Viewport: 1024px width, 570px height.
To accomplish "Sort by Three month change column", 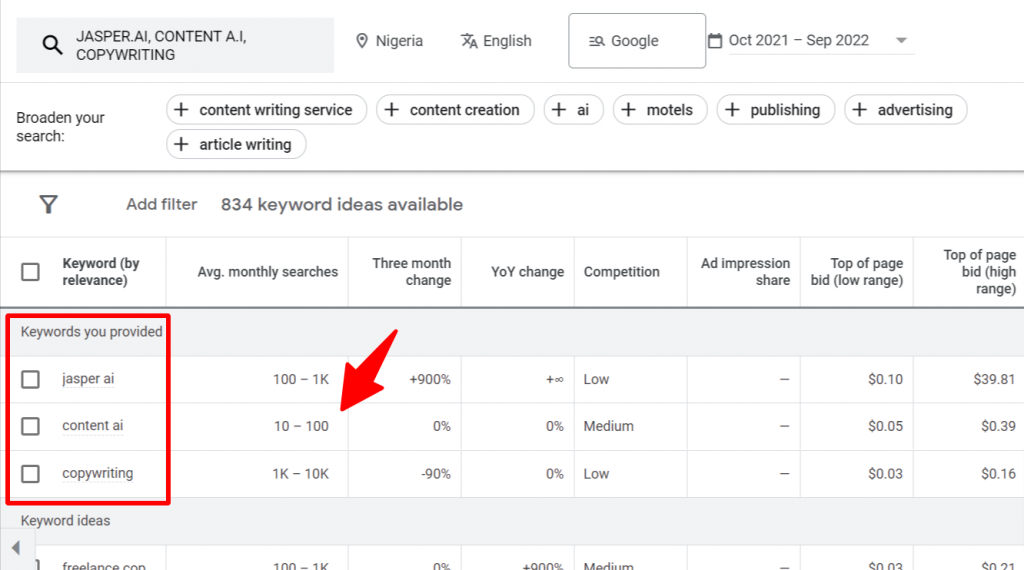I will 411,272.
